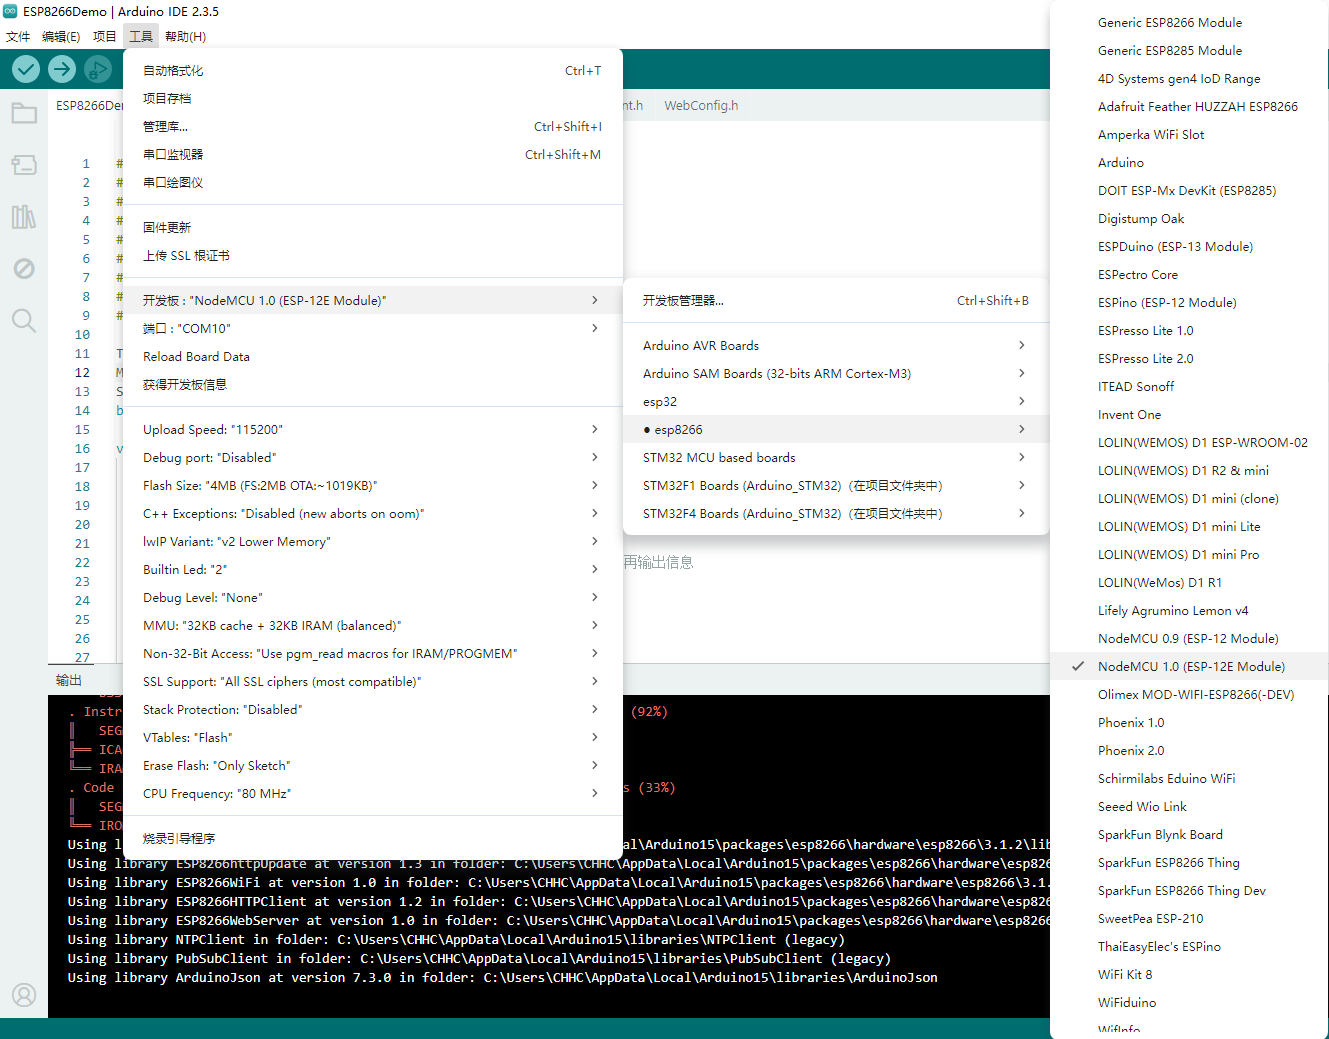Open the Library Manager sidebar icon
Image resolution: width=1329 pixels, height=1039 pixels.
click(24, 217)
